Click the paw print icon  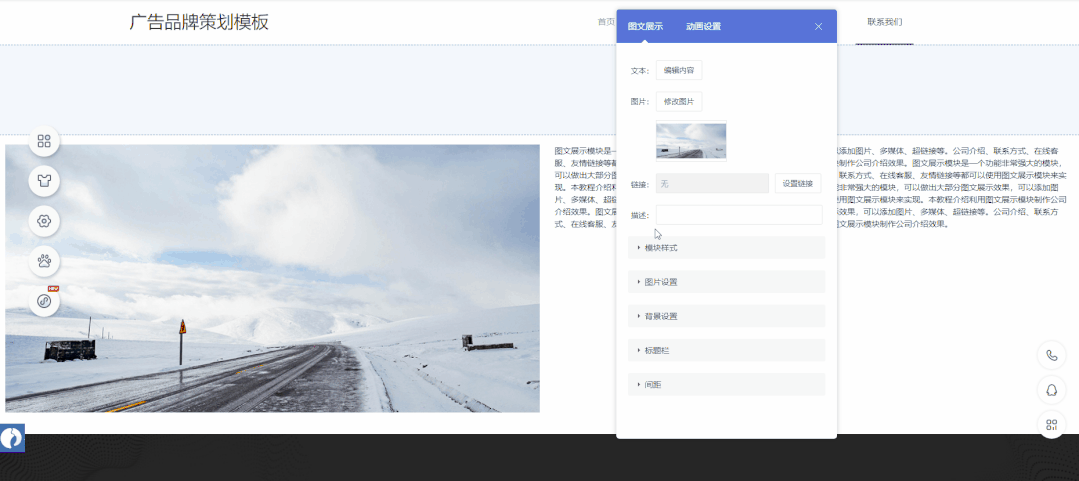point(44,262)
